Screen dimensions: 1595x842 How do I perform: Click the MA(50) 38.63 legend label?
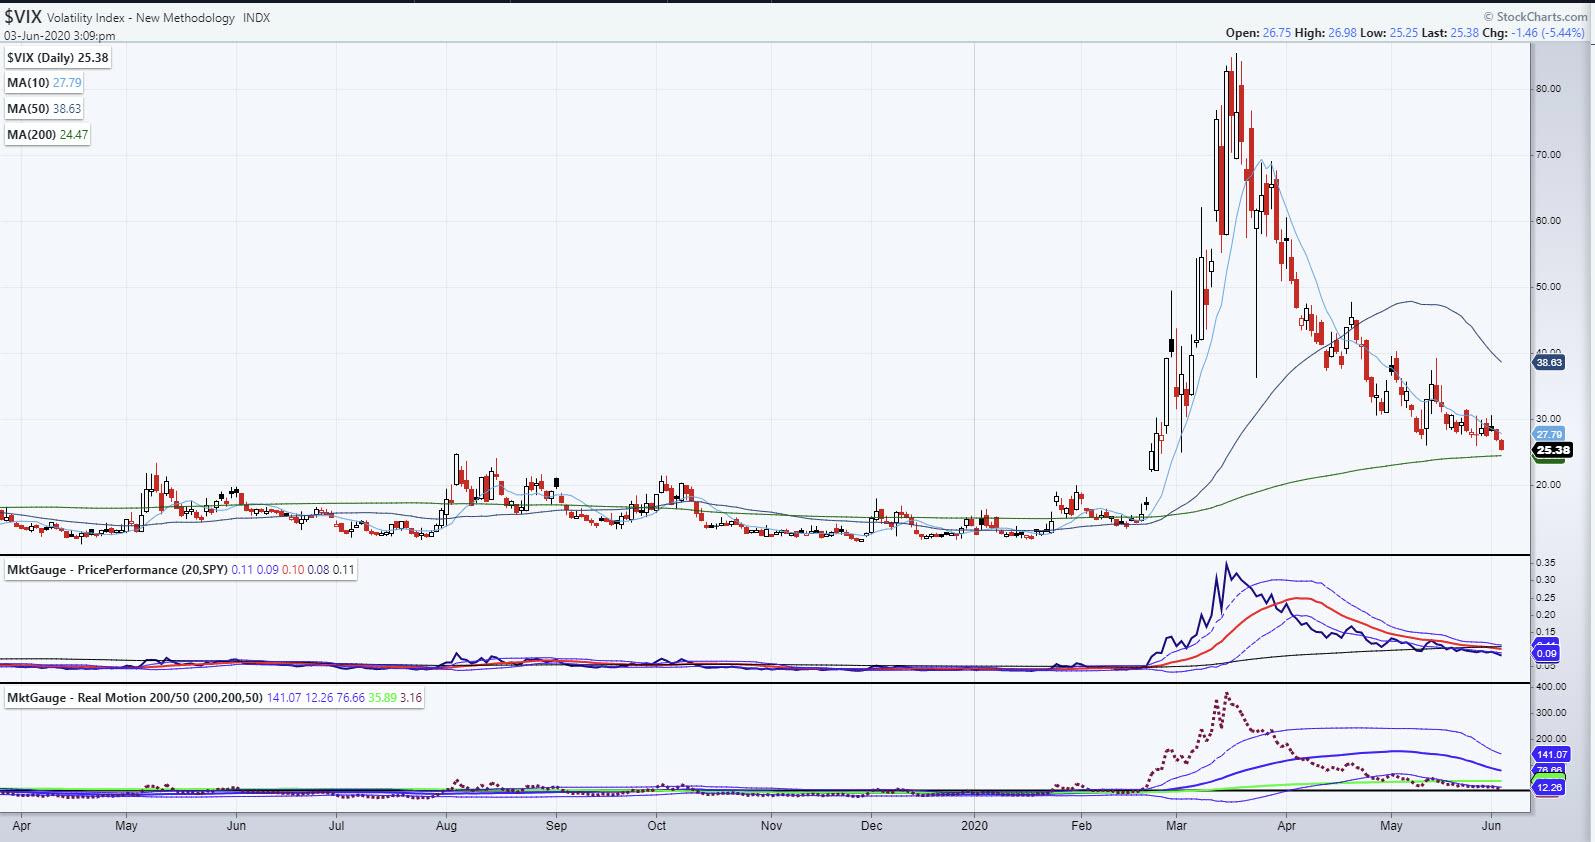click(44, 109)
